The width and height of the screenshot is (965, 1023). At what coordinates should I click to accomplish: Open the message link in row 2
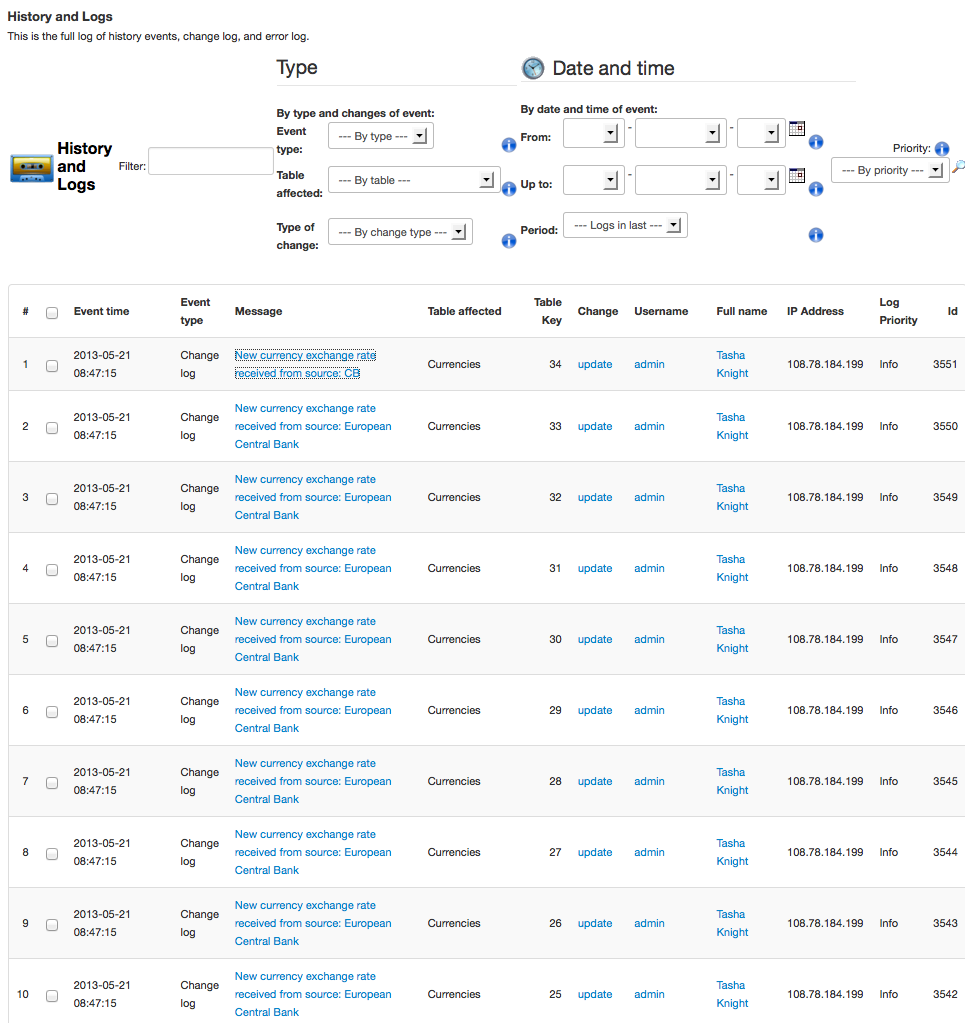[x=313, y=426]
